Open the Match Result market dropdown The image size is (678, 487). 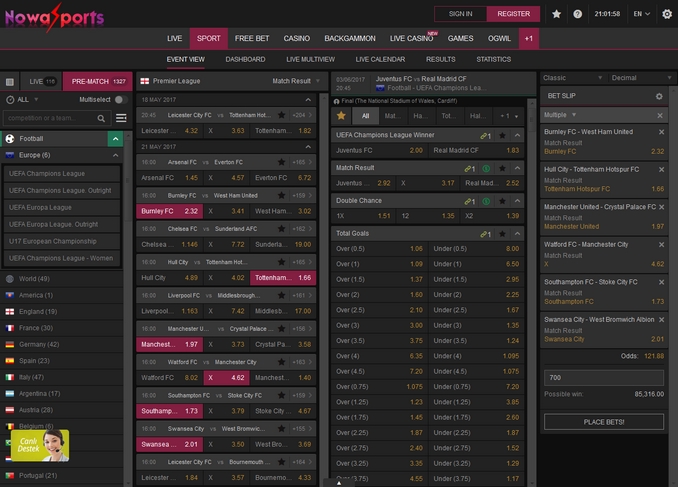click(296, 81)
